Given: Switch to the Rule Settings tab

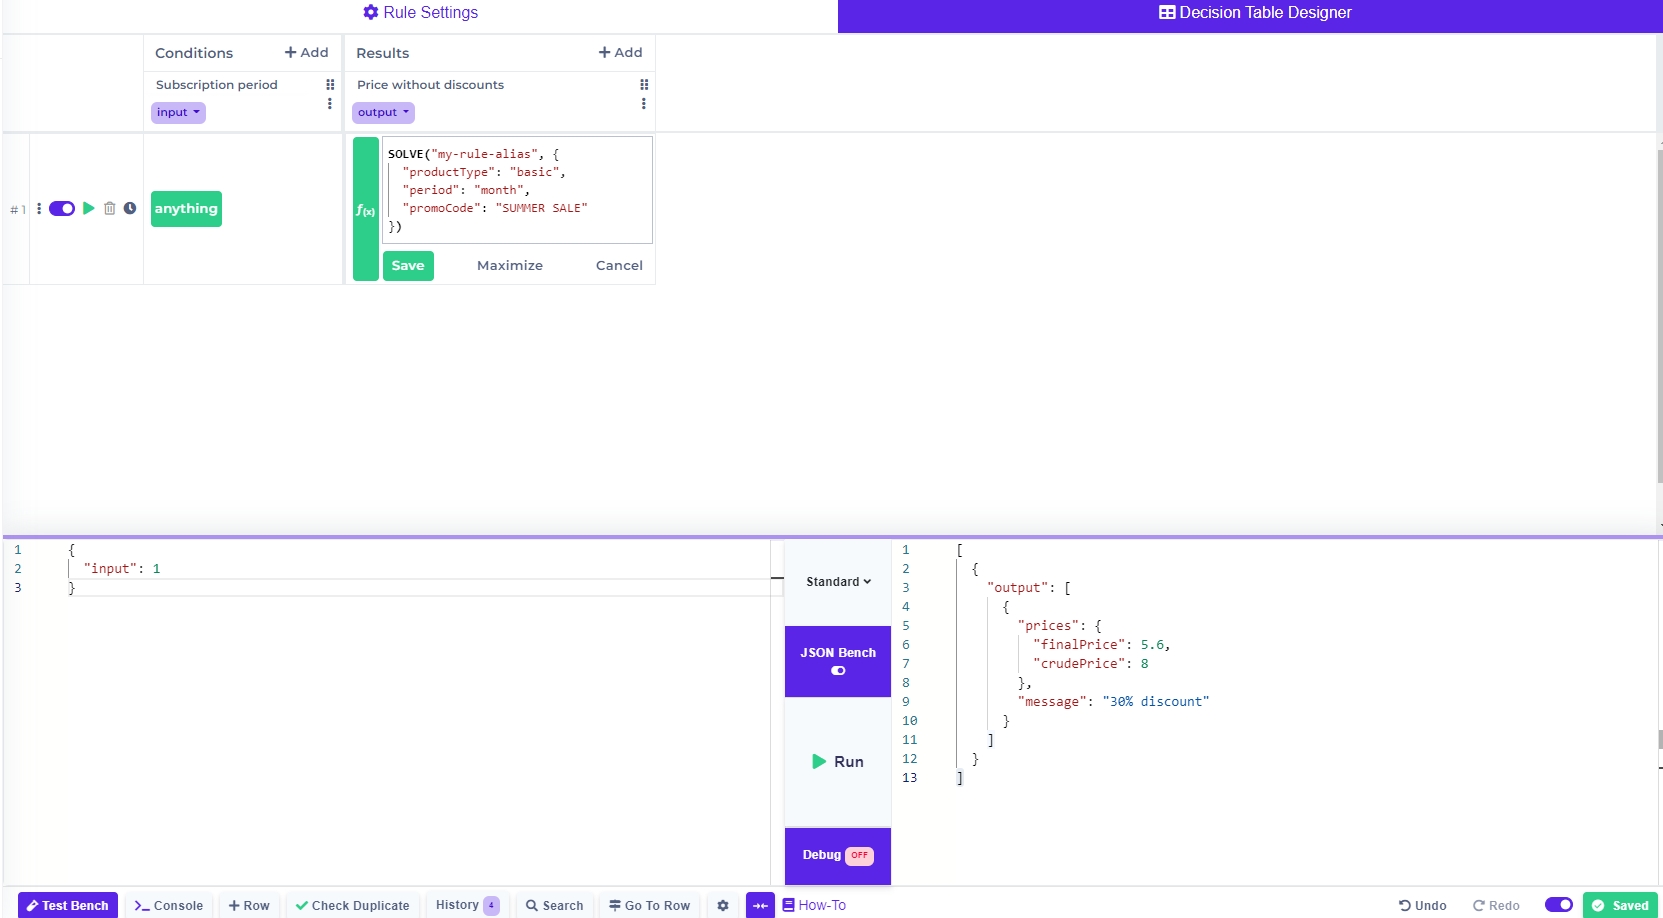Looking at the screenshot, I should [420, 13].
